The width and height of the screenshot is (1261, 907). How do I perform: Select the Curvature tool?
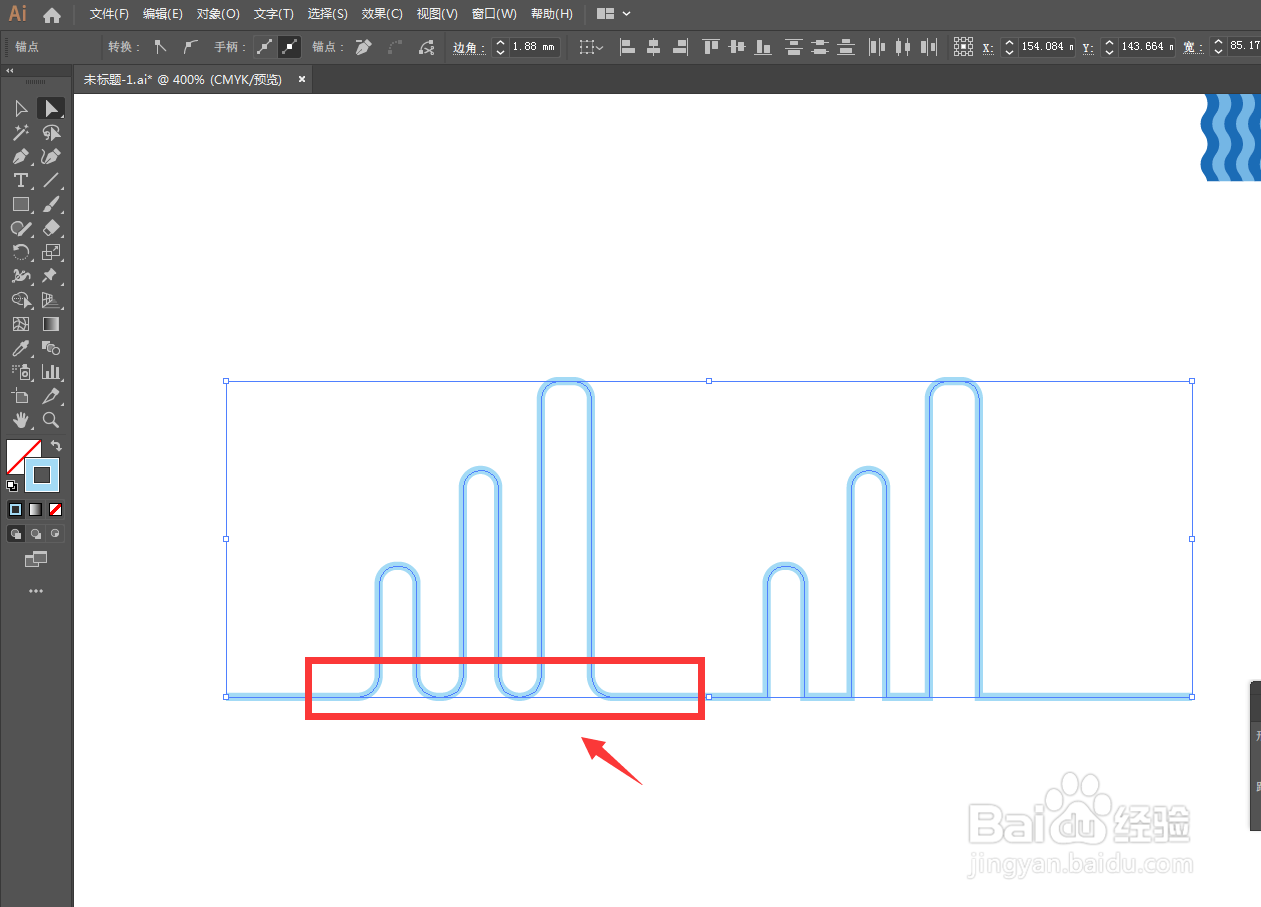51,156
